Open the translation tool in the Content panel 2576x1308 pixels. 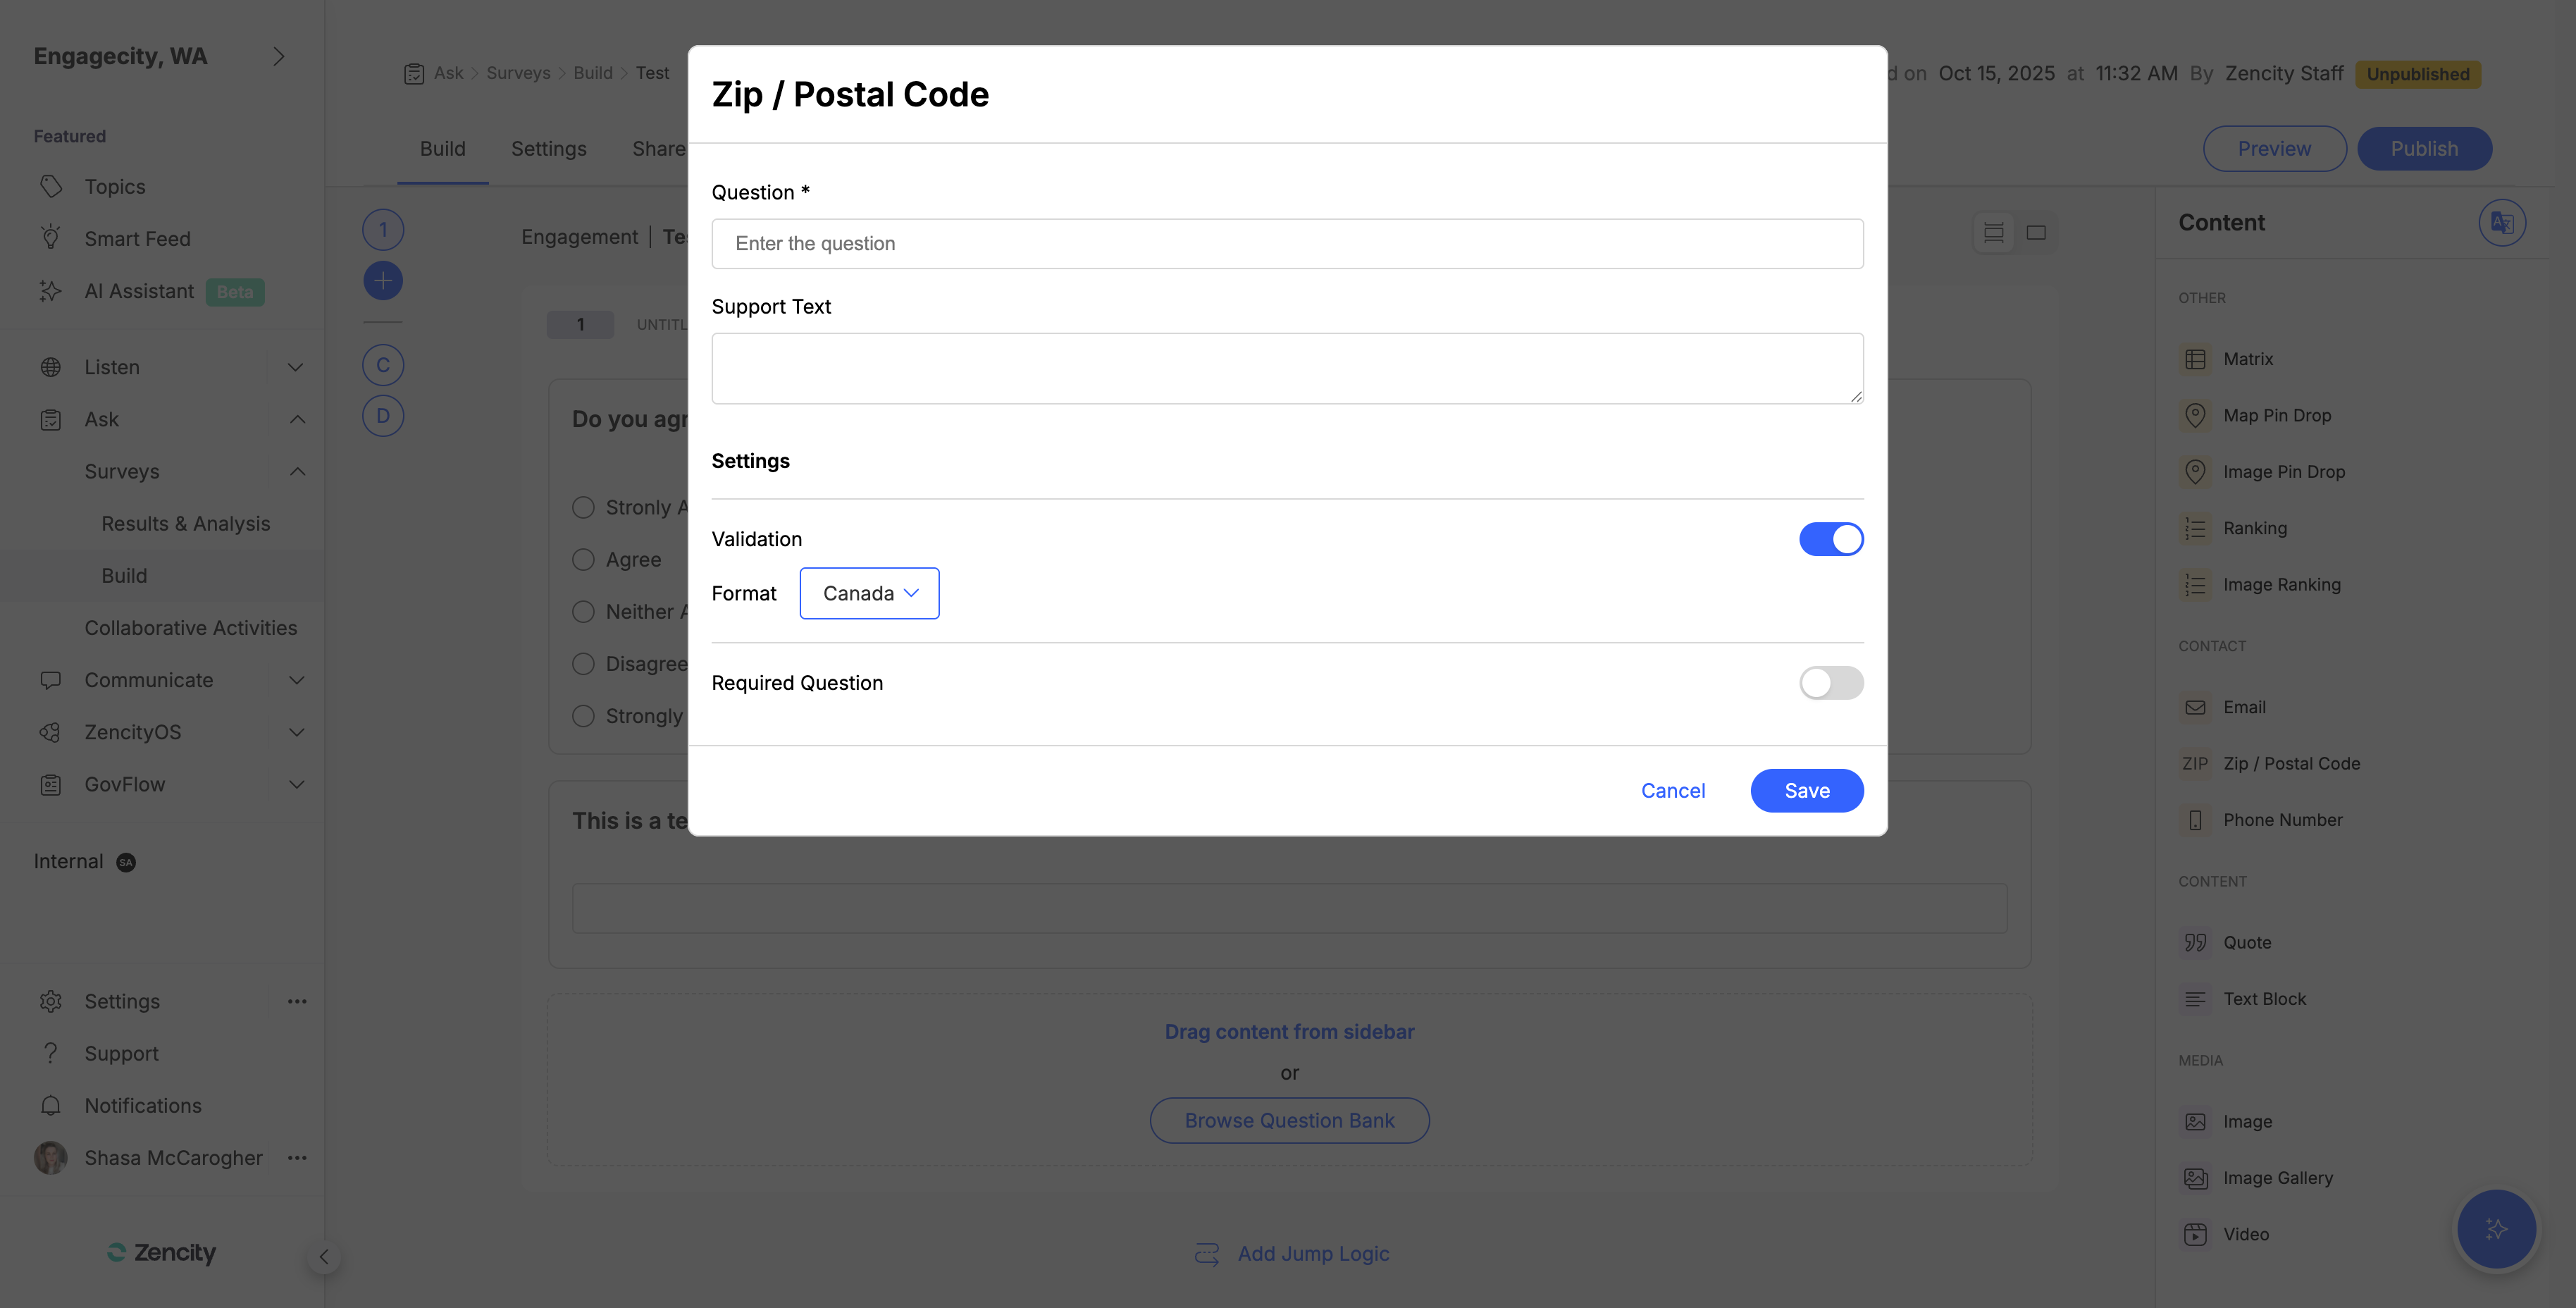(2501, 222)
